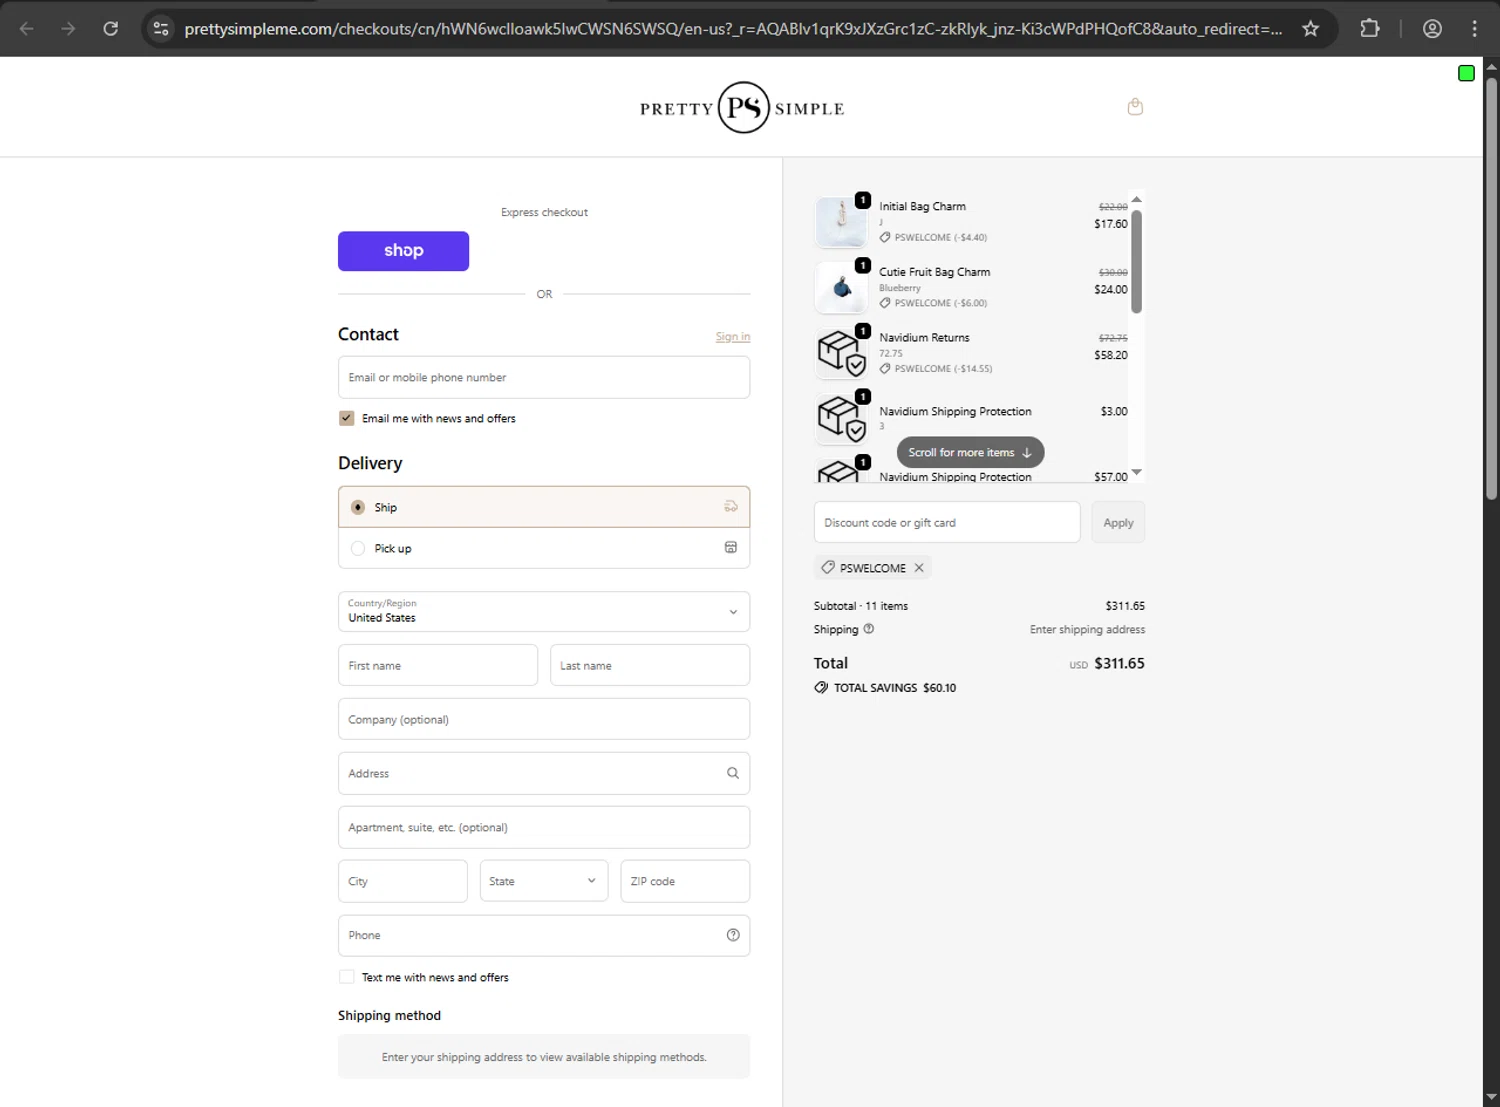This screenshot has width=1500, height=1107.
Task: Click the $311.65 total amount
Action: [x=1119, y=663]
